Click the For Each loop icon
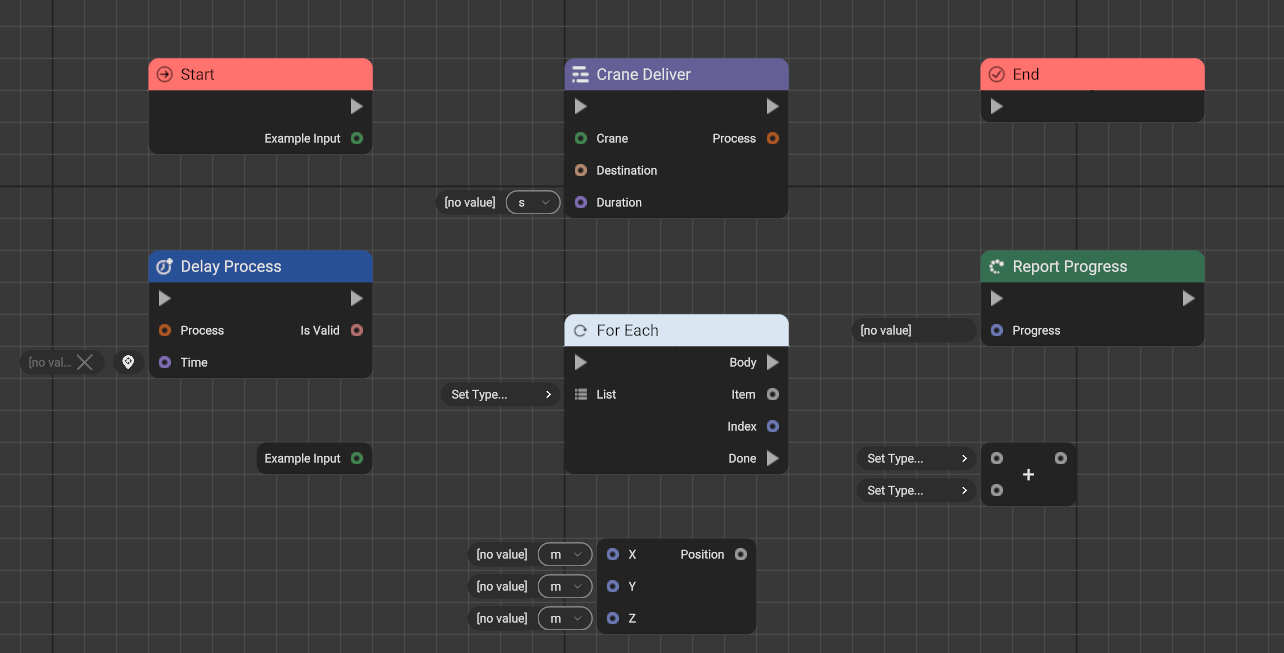Viewport: 1284px width, 653px height. [x=580, y=331]
